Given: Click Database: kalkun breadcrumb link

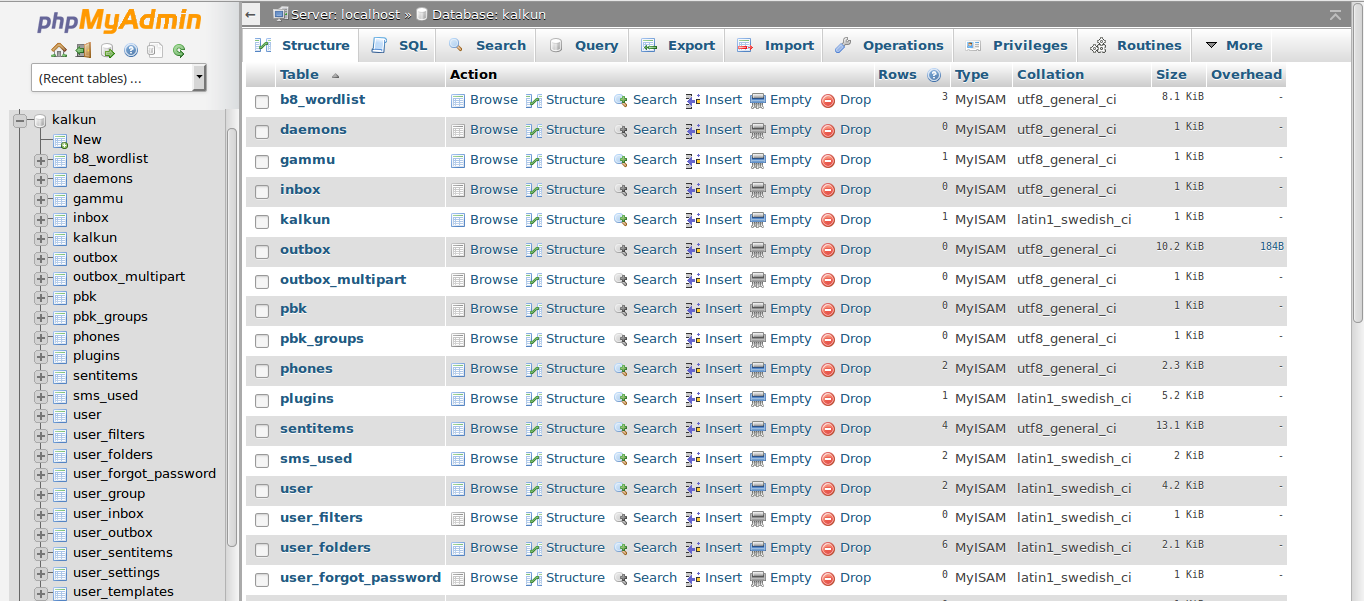Looking at the screenshot, I should click(x=488, y=14).
